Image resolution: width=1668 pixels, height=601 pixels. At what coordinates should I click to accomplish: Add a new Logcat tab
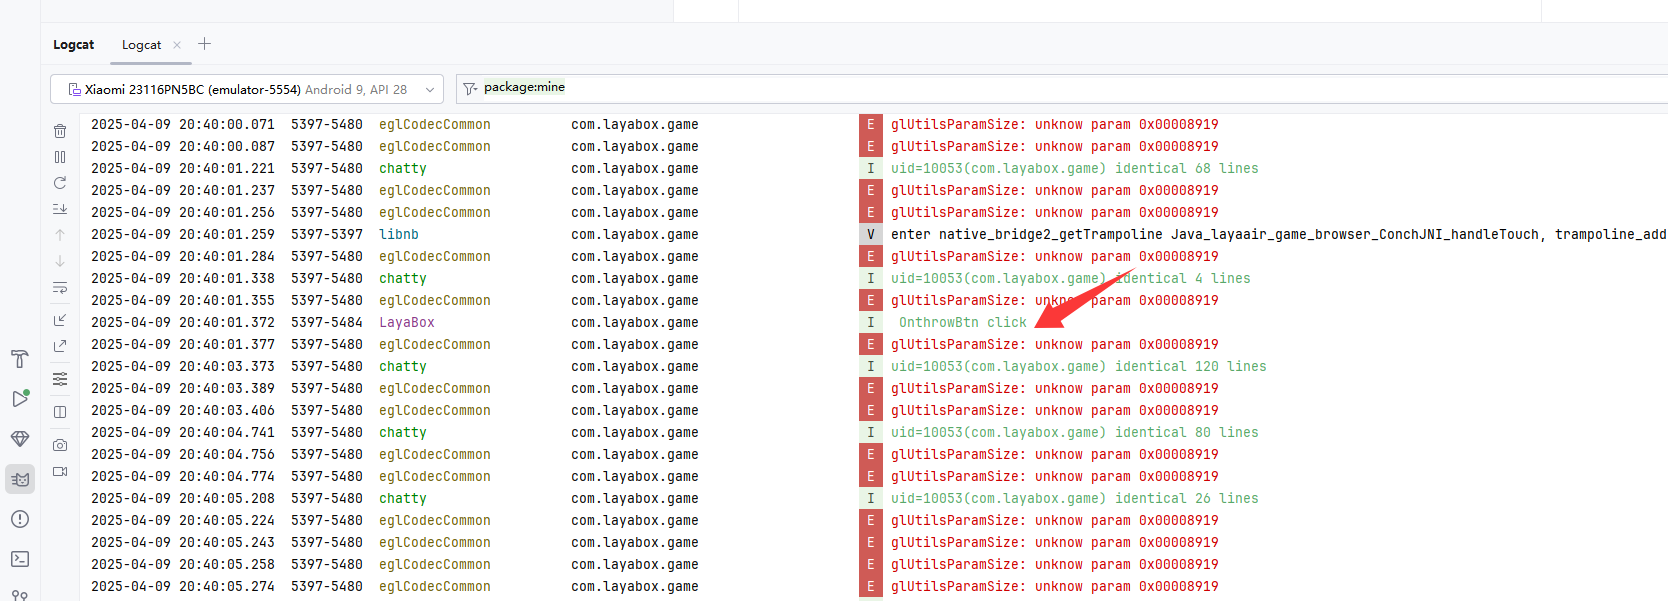point(204,44)
